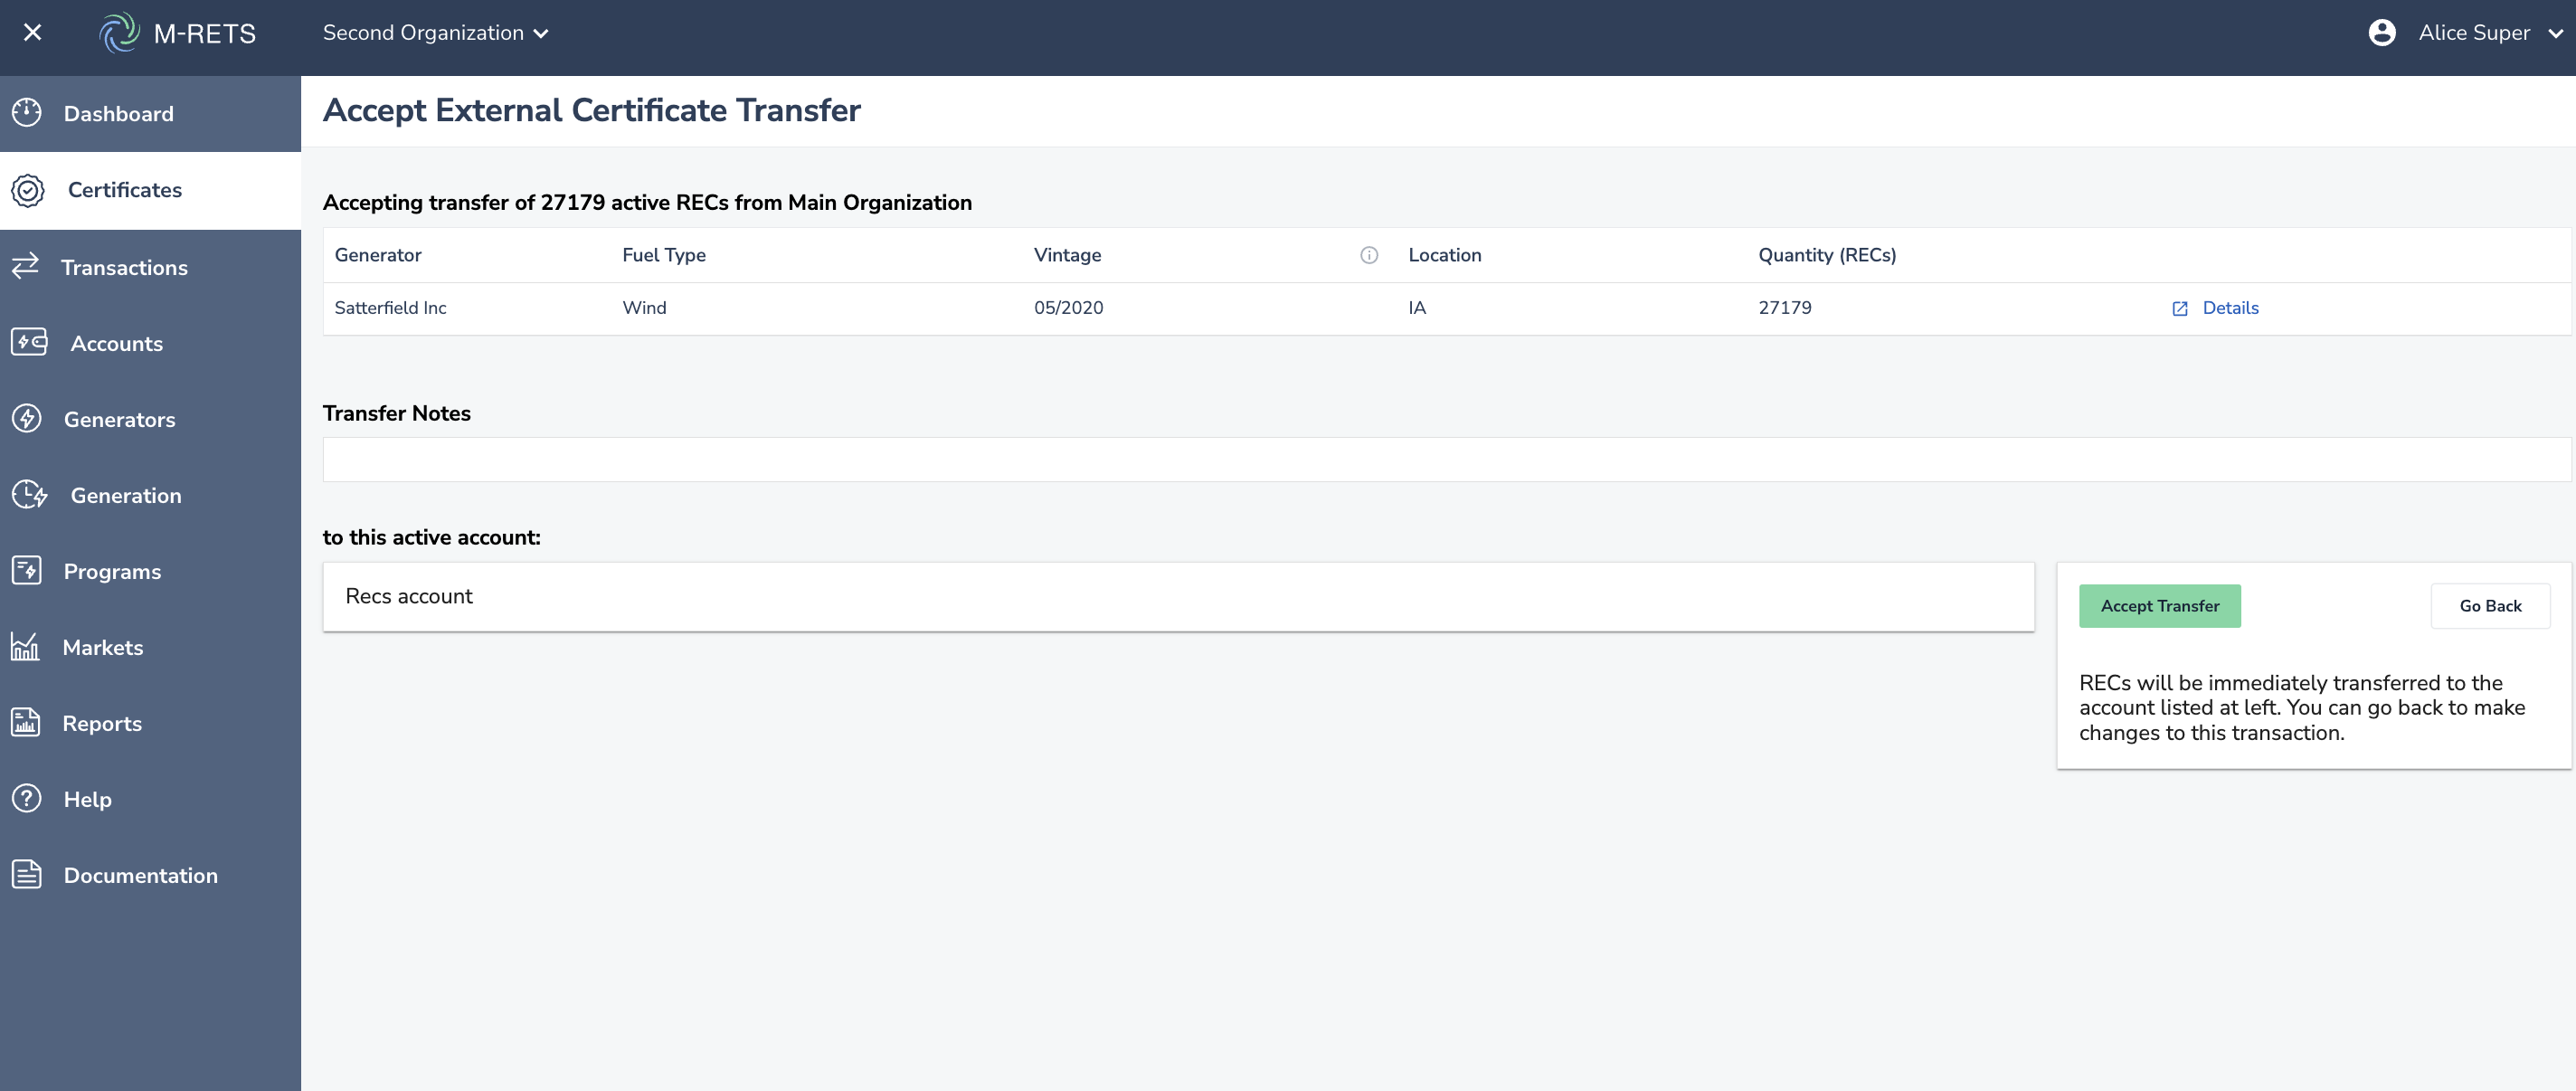Click the Generation clock-bolt icon
The height and width of the screenshot is (1091, 2576).
29,494
